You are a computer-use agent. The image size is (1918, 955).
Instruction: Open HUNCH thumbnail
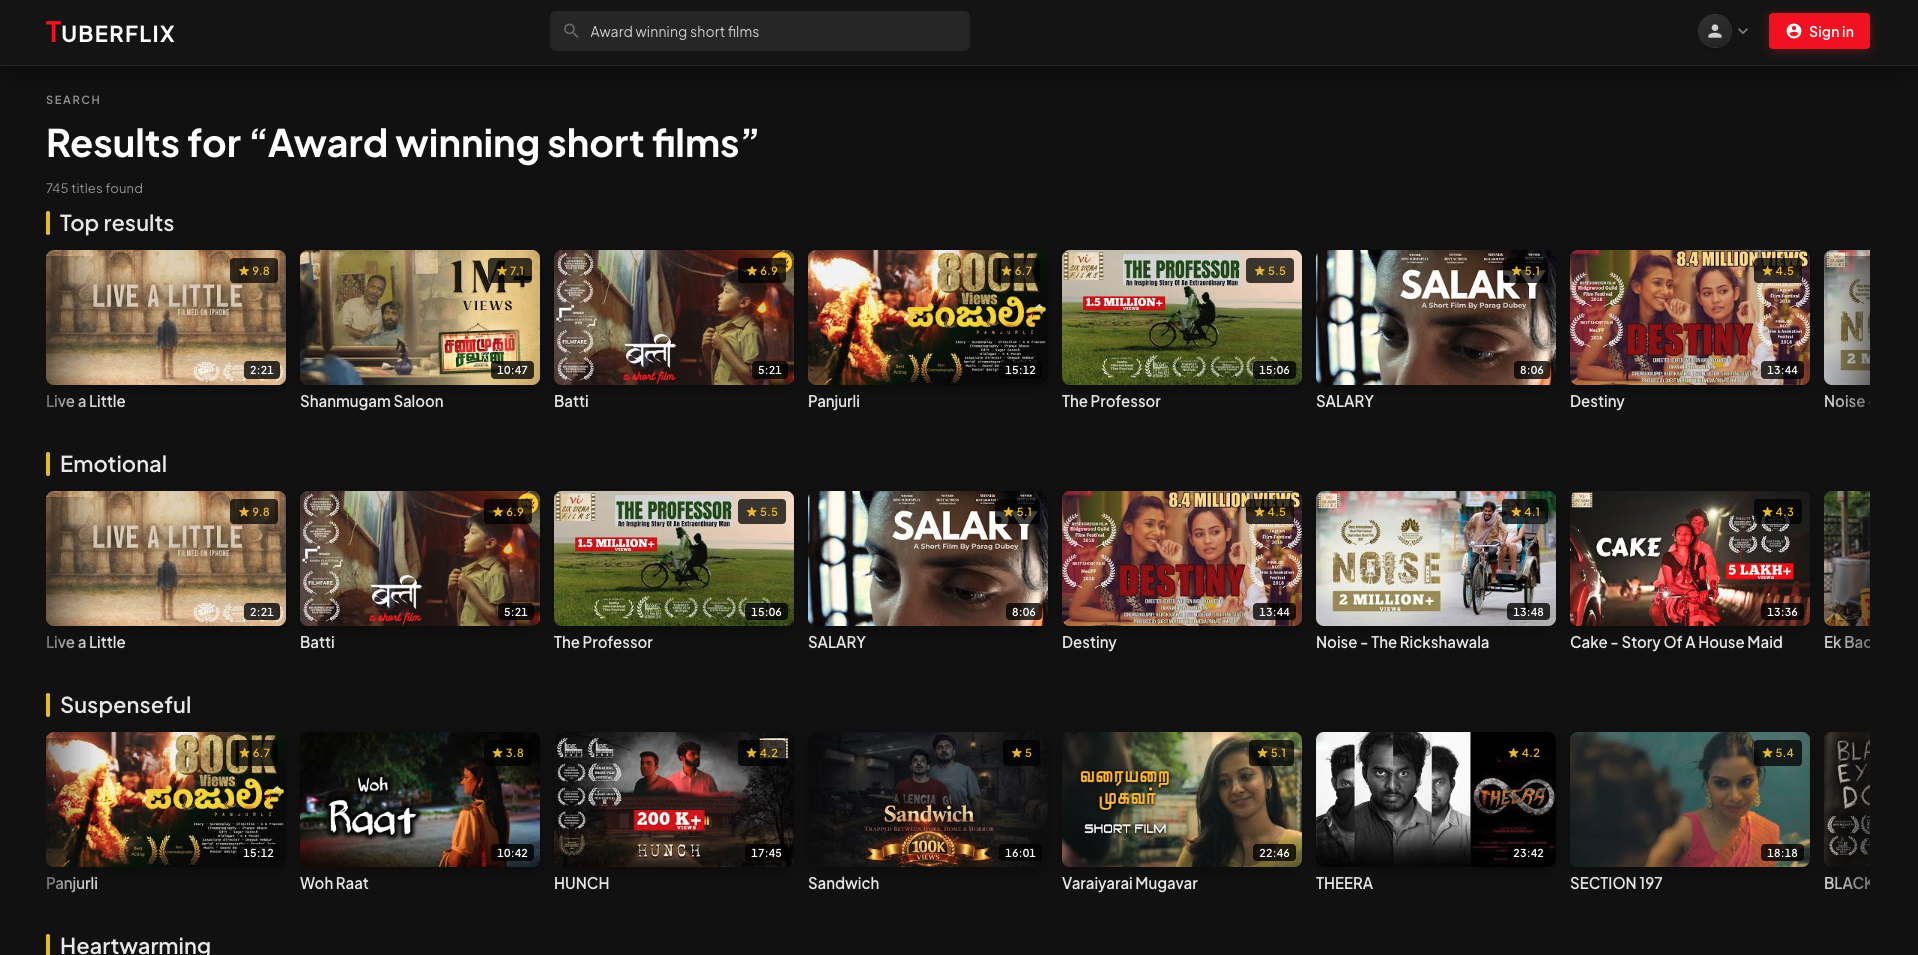(x=674, y=799)
